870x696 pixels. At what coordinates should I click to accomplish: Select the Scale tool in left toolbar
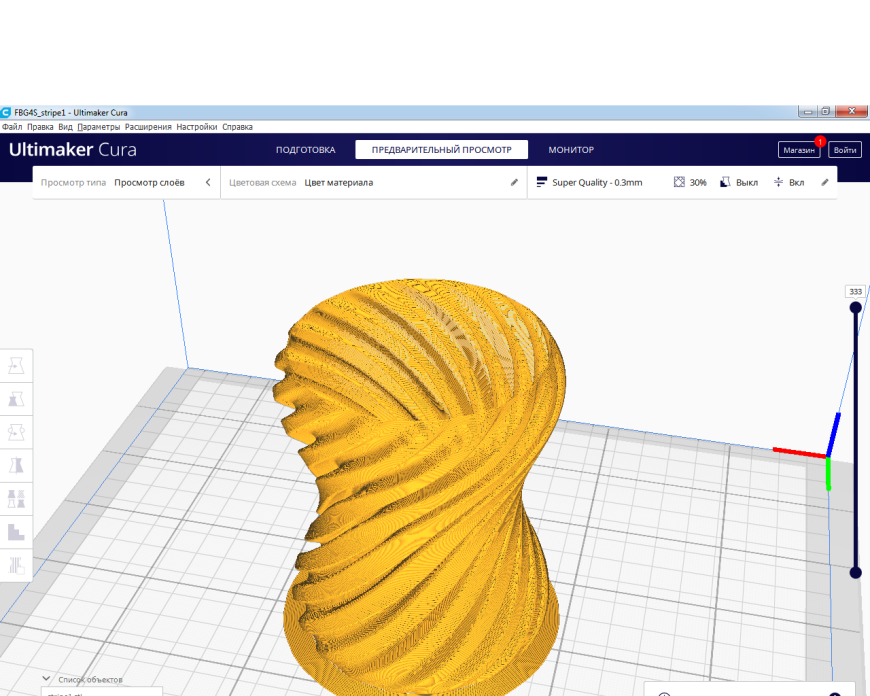tap(16, 399)
